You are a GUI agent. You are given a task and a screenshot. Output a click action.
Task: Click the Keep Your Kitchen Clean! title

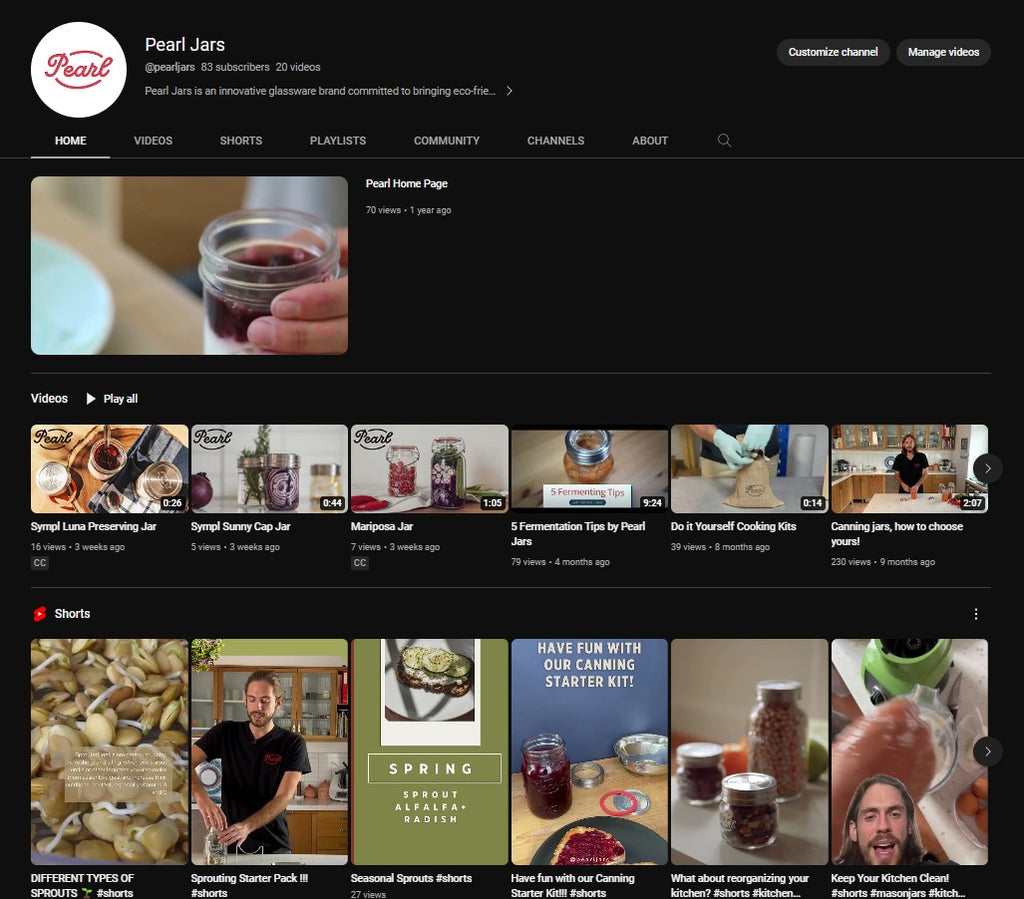(x=898, y=885)
